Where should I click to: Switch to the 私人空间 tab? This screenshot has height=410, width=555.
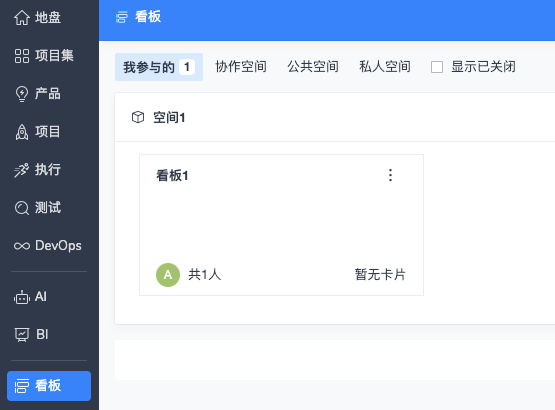pyautogui.click(x=385, y=67)
